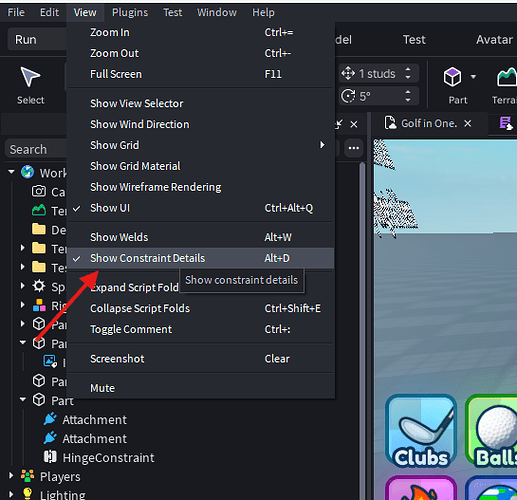Choose Zoom Out from View menu
The height and width of the screenshot is (500, 517).
201,53
